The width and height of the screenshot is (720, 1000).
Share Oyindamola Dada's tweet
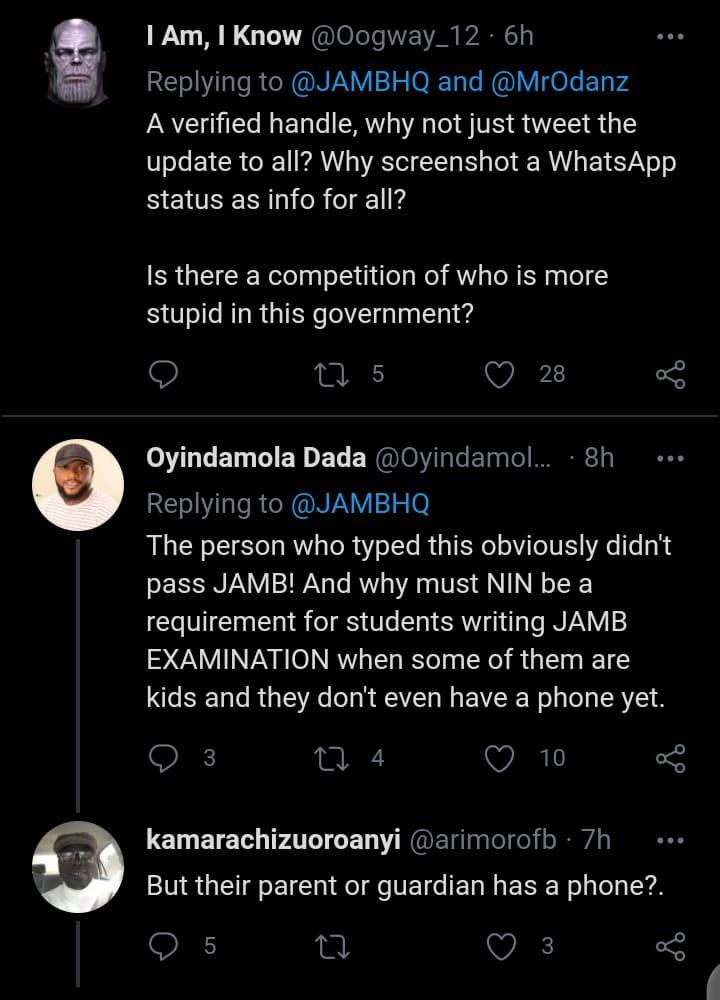(x=670, y=759)
